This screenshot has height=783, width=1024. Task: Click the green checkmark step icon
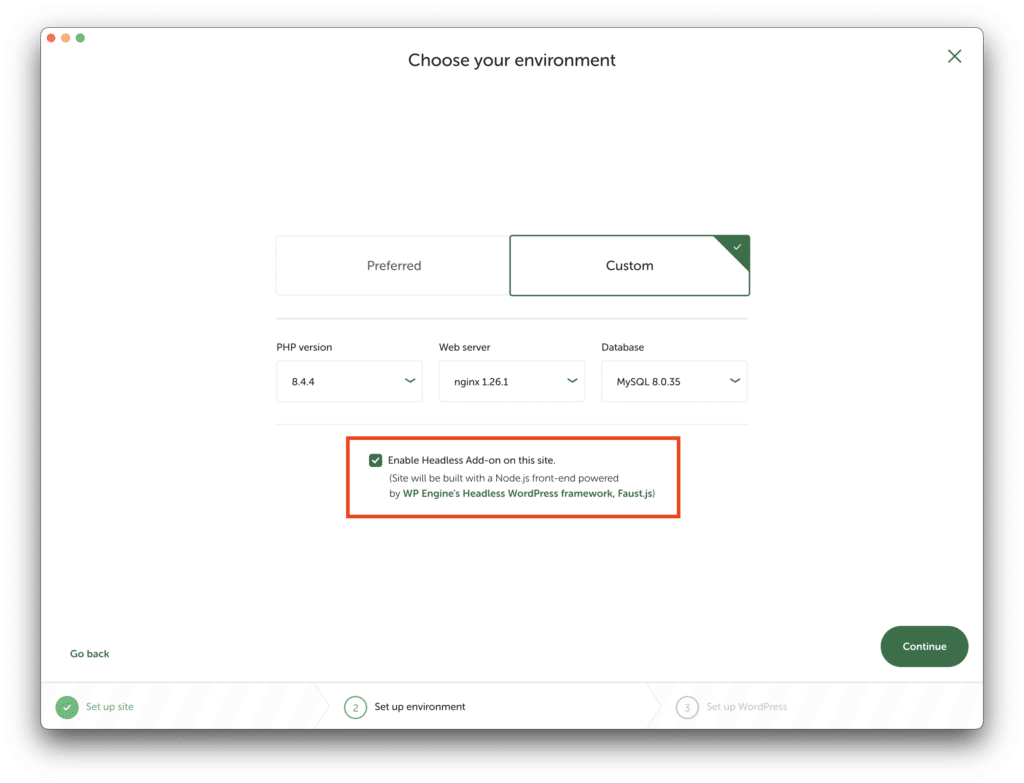point(67,707)
